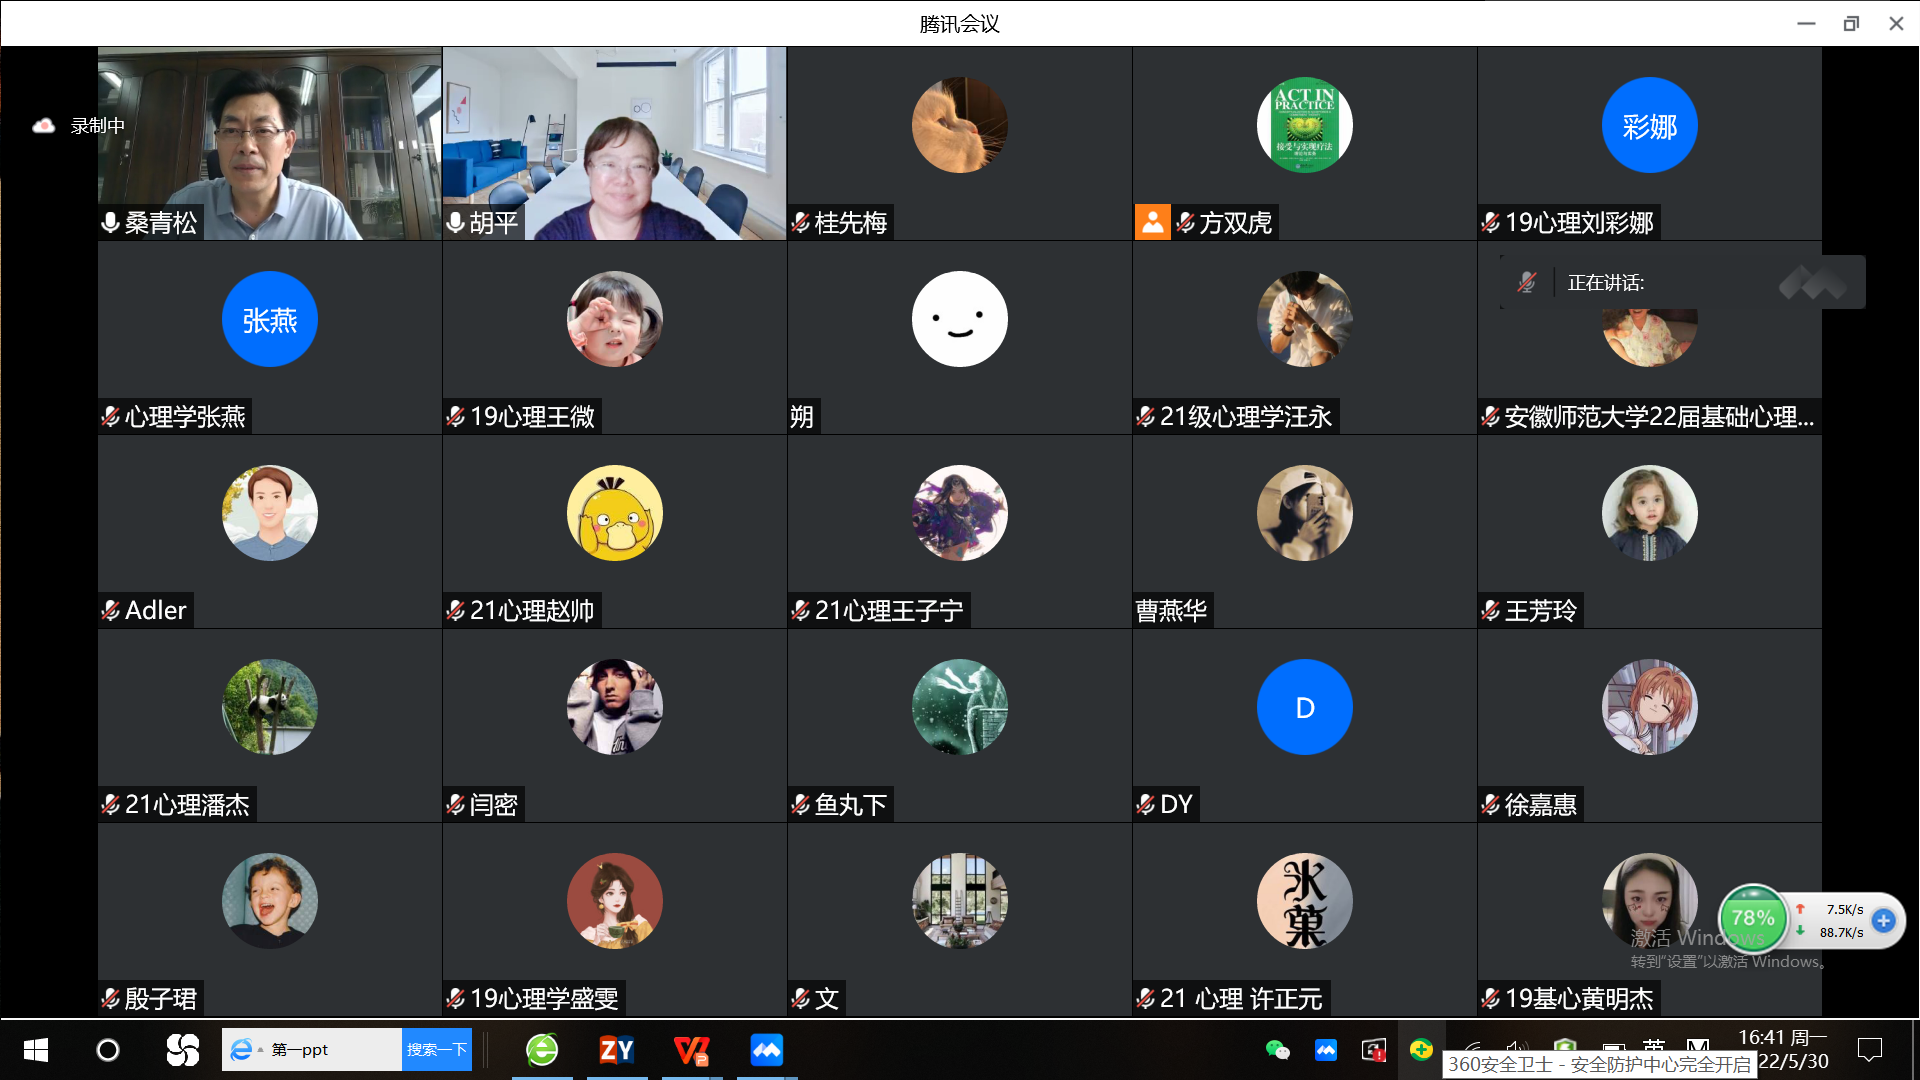Click the blue plus on speed widget
The height and width of the screenshot is (1080, 1920).
point(1883,920)
